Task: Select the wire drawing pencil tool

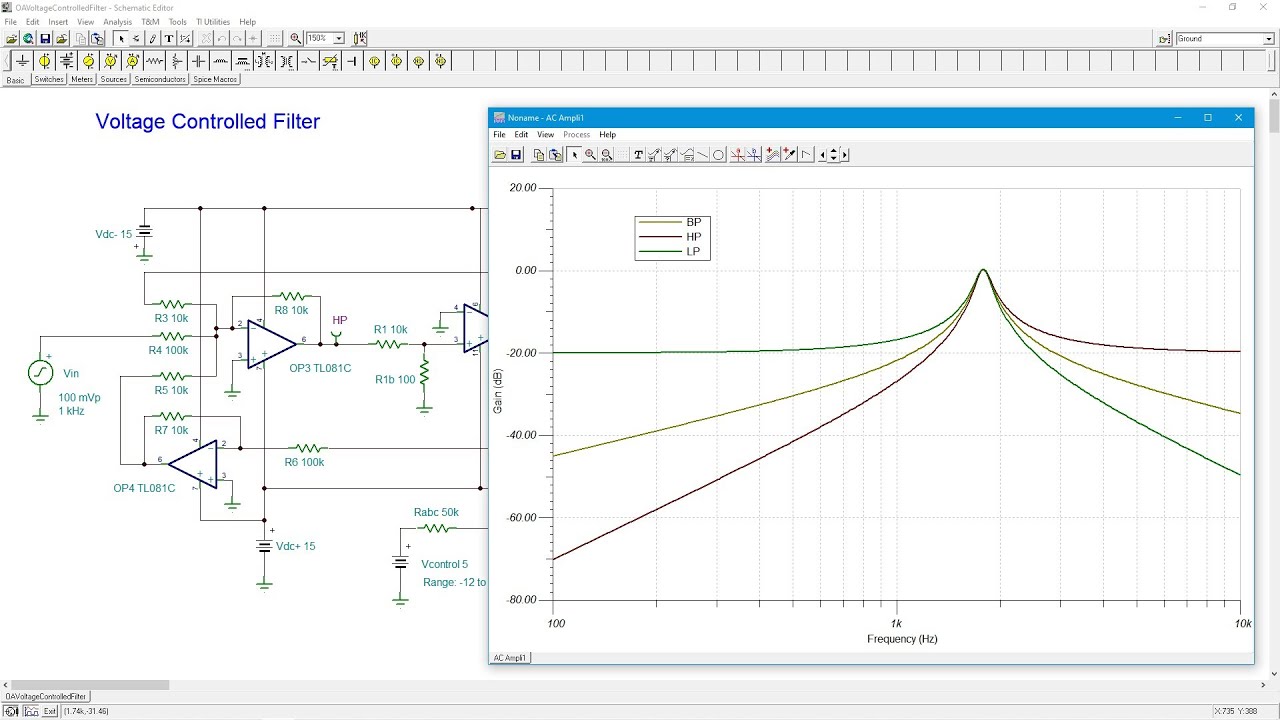Action: click(153, 38)
